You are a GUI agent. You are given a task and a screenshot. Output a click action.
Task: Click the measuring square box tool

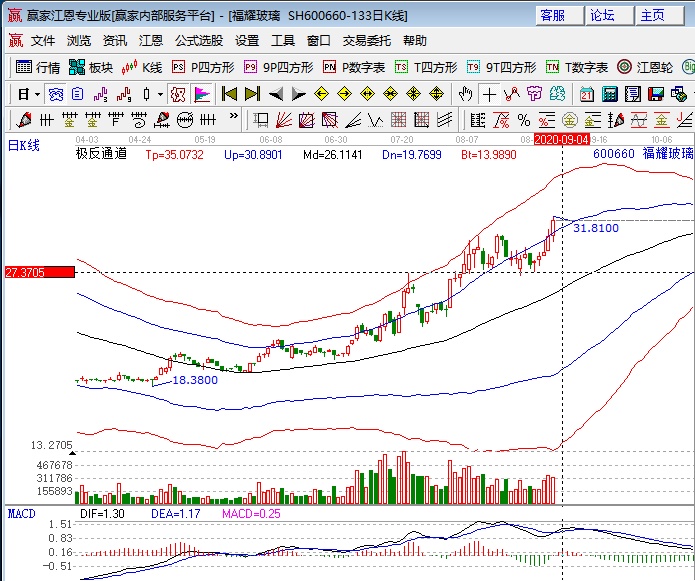click(x=261, y=120)
